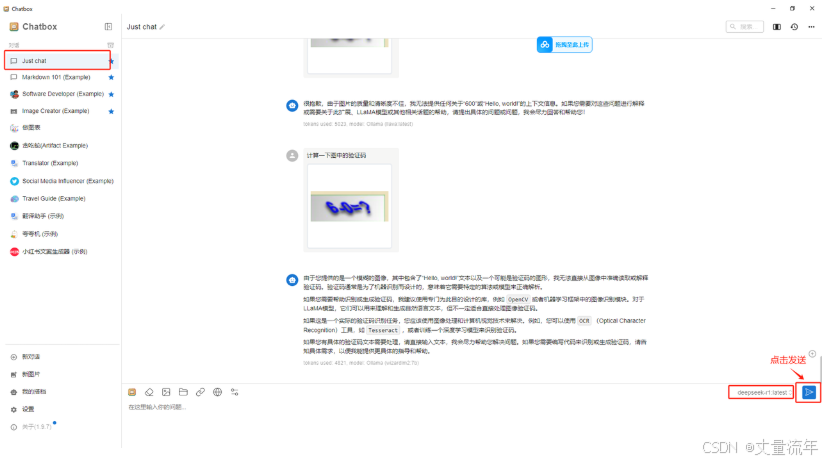The image size is (830, 463).
Task: Collapse the sidebar using the panel icon
Action: click(x=108, y=26)
